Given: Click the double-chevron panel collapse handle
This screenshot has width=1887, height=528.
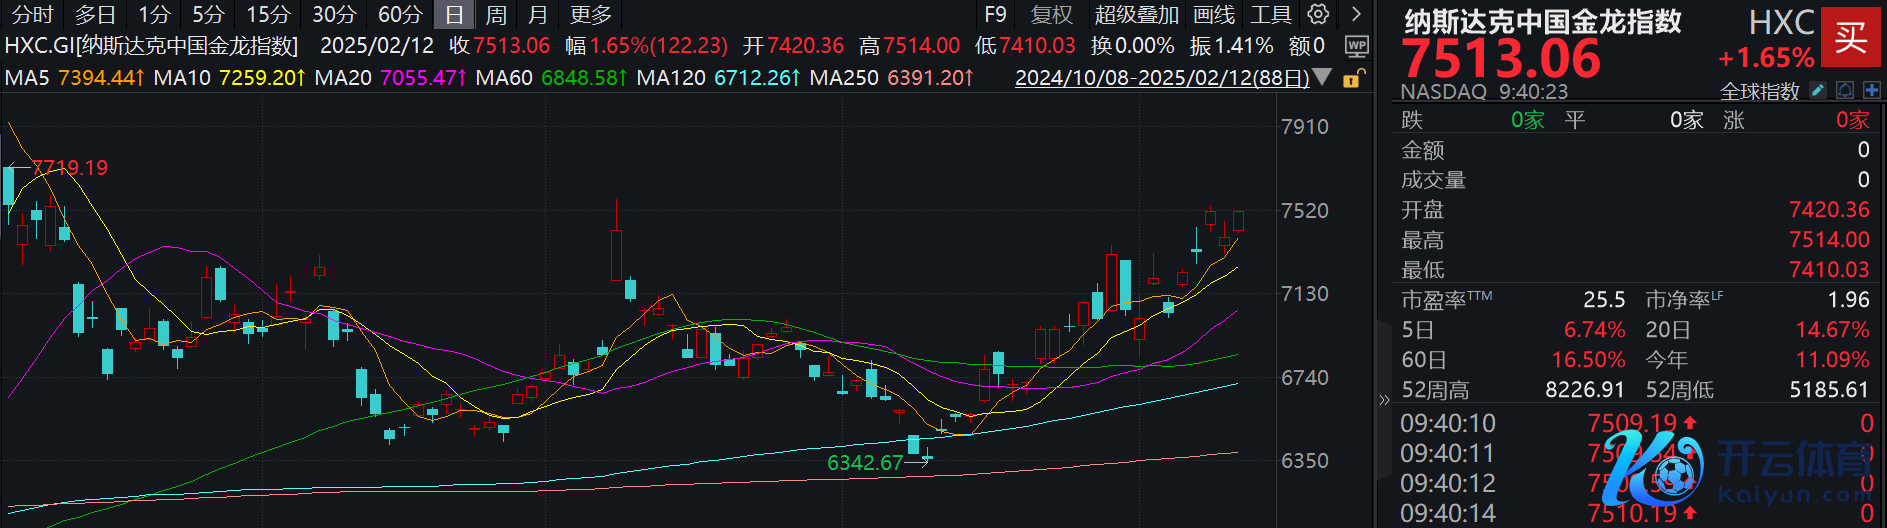Looking at the screenshot, I should pyautogui.click(x=1384, y=400).
